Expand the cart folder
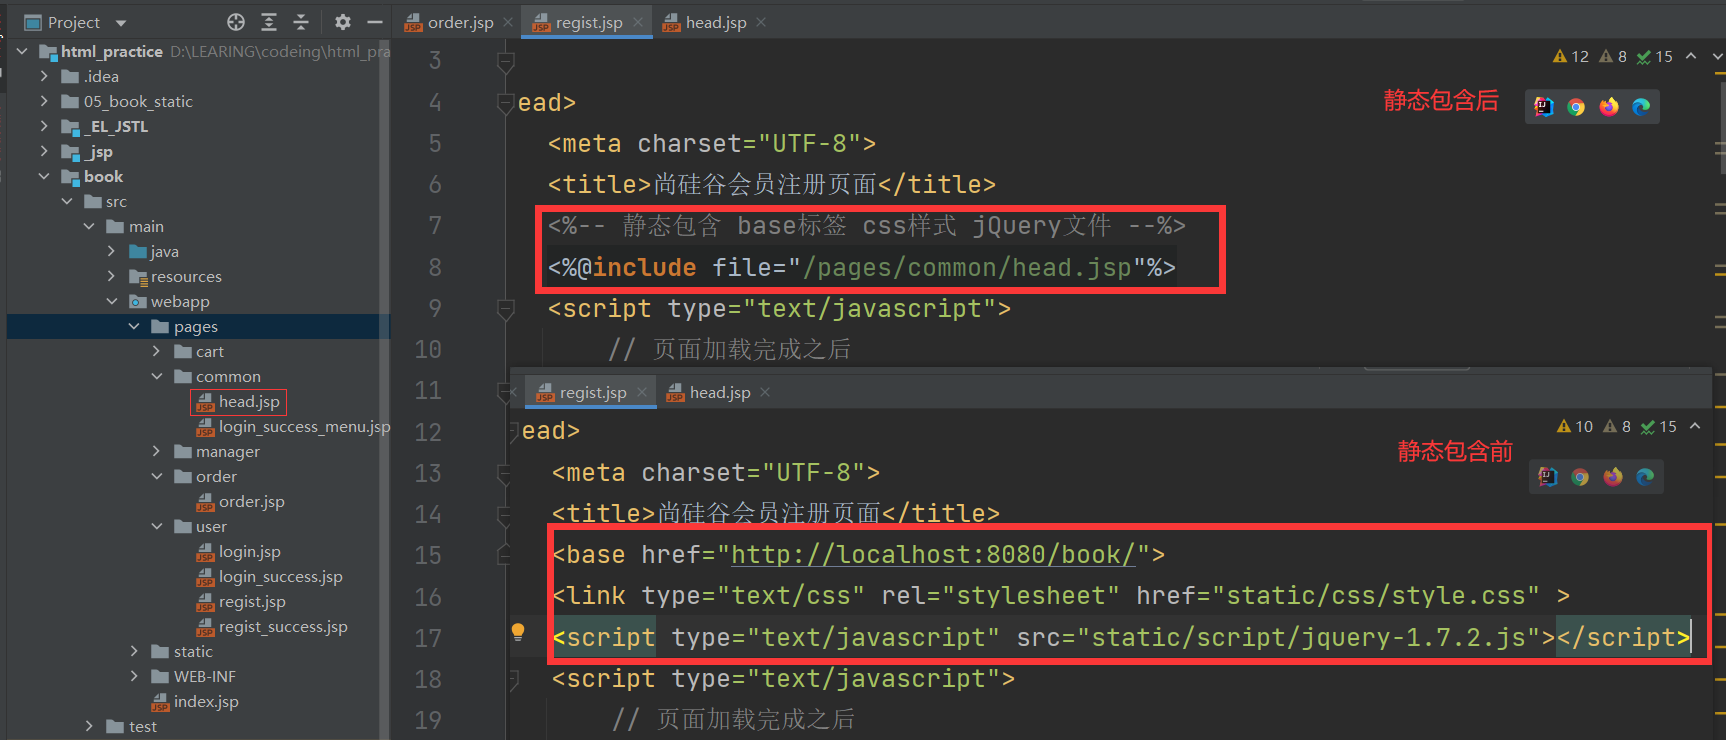 click(x=156, y=351)
